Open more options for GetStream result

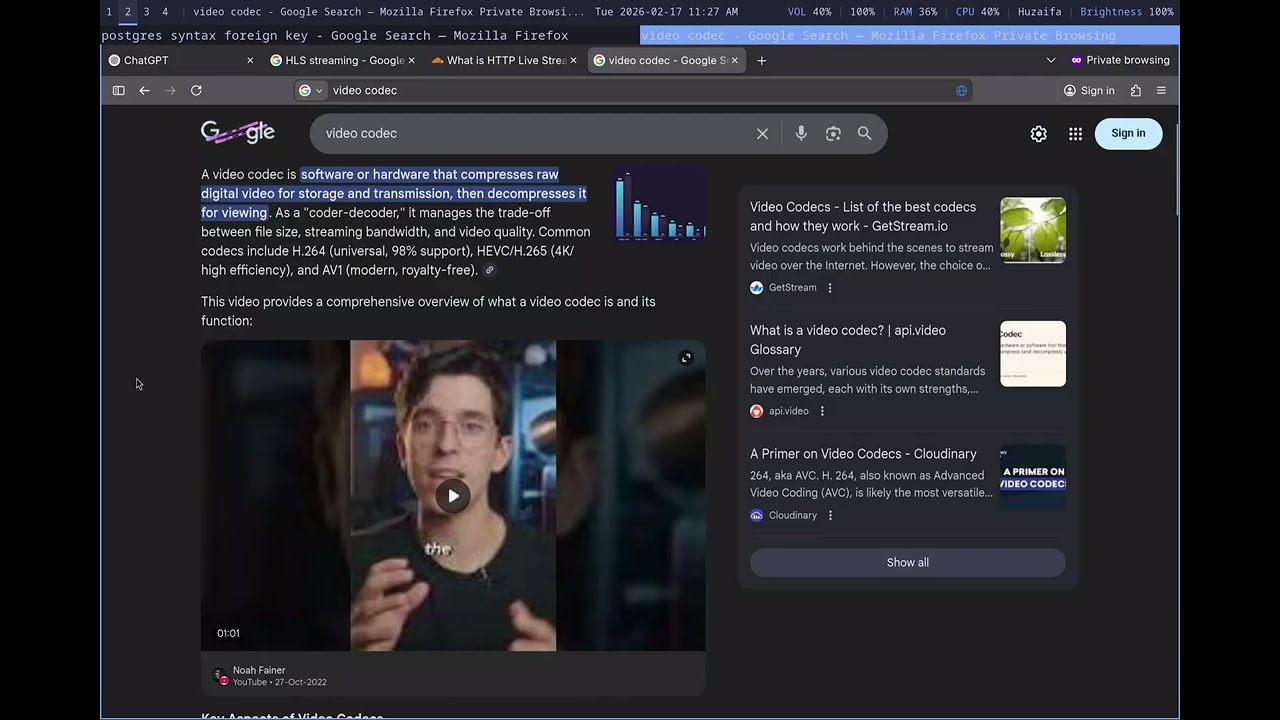[x=829, y=288]
